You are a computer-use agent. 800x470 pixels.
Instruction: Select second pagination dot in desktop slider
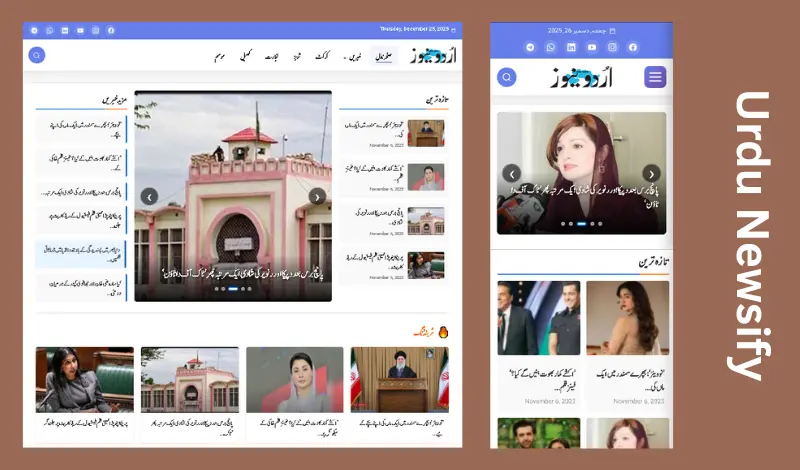pos(223,289)
